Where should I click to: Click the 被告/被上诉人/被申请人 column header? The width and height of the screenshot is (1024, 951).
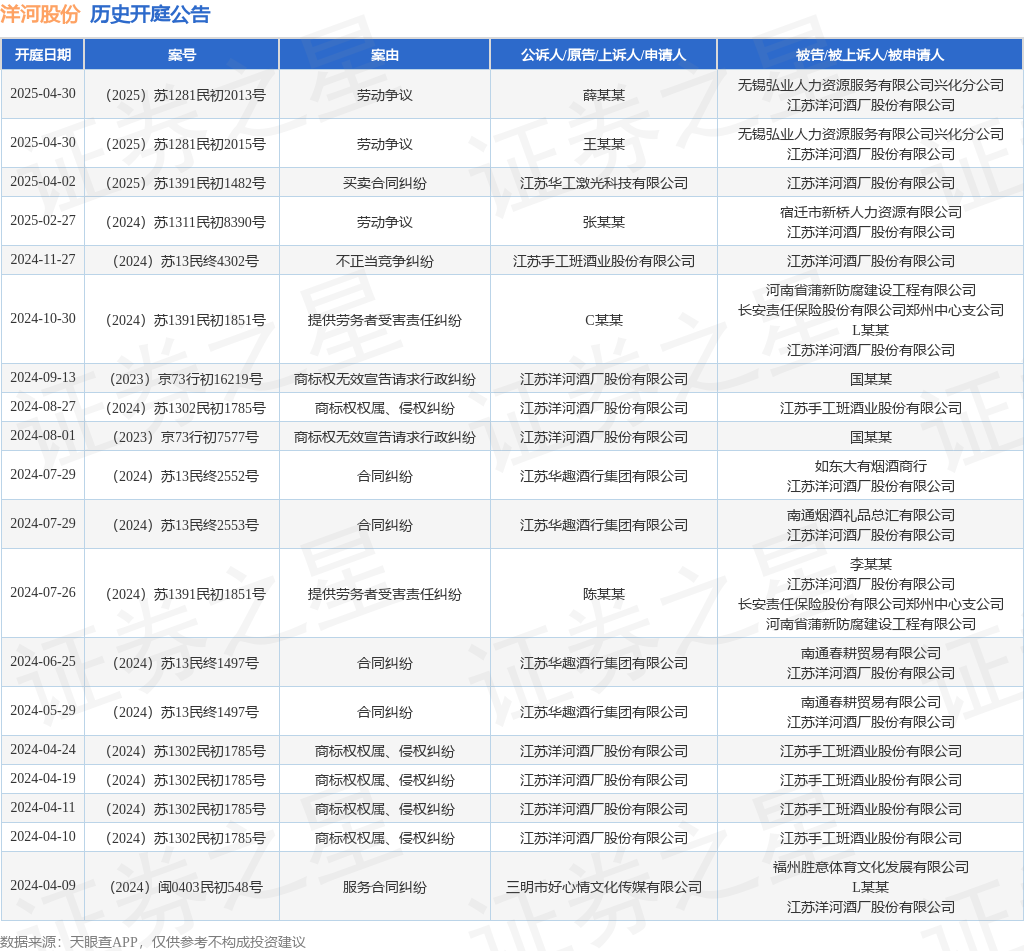[x=870, y=55]
